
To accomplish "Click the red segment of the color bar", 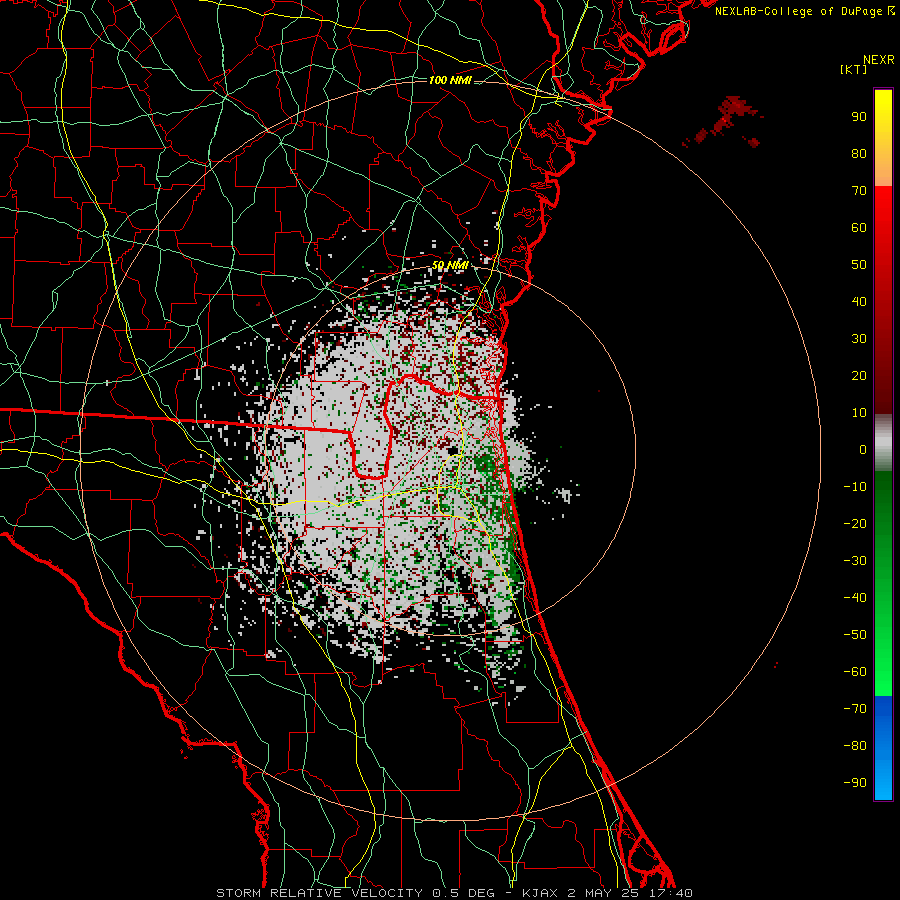I will [x=883, y=300].
